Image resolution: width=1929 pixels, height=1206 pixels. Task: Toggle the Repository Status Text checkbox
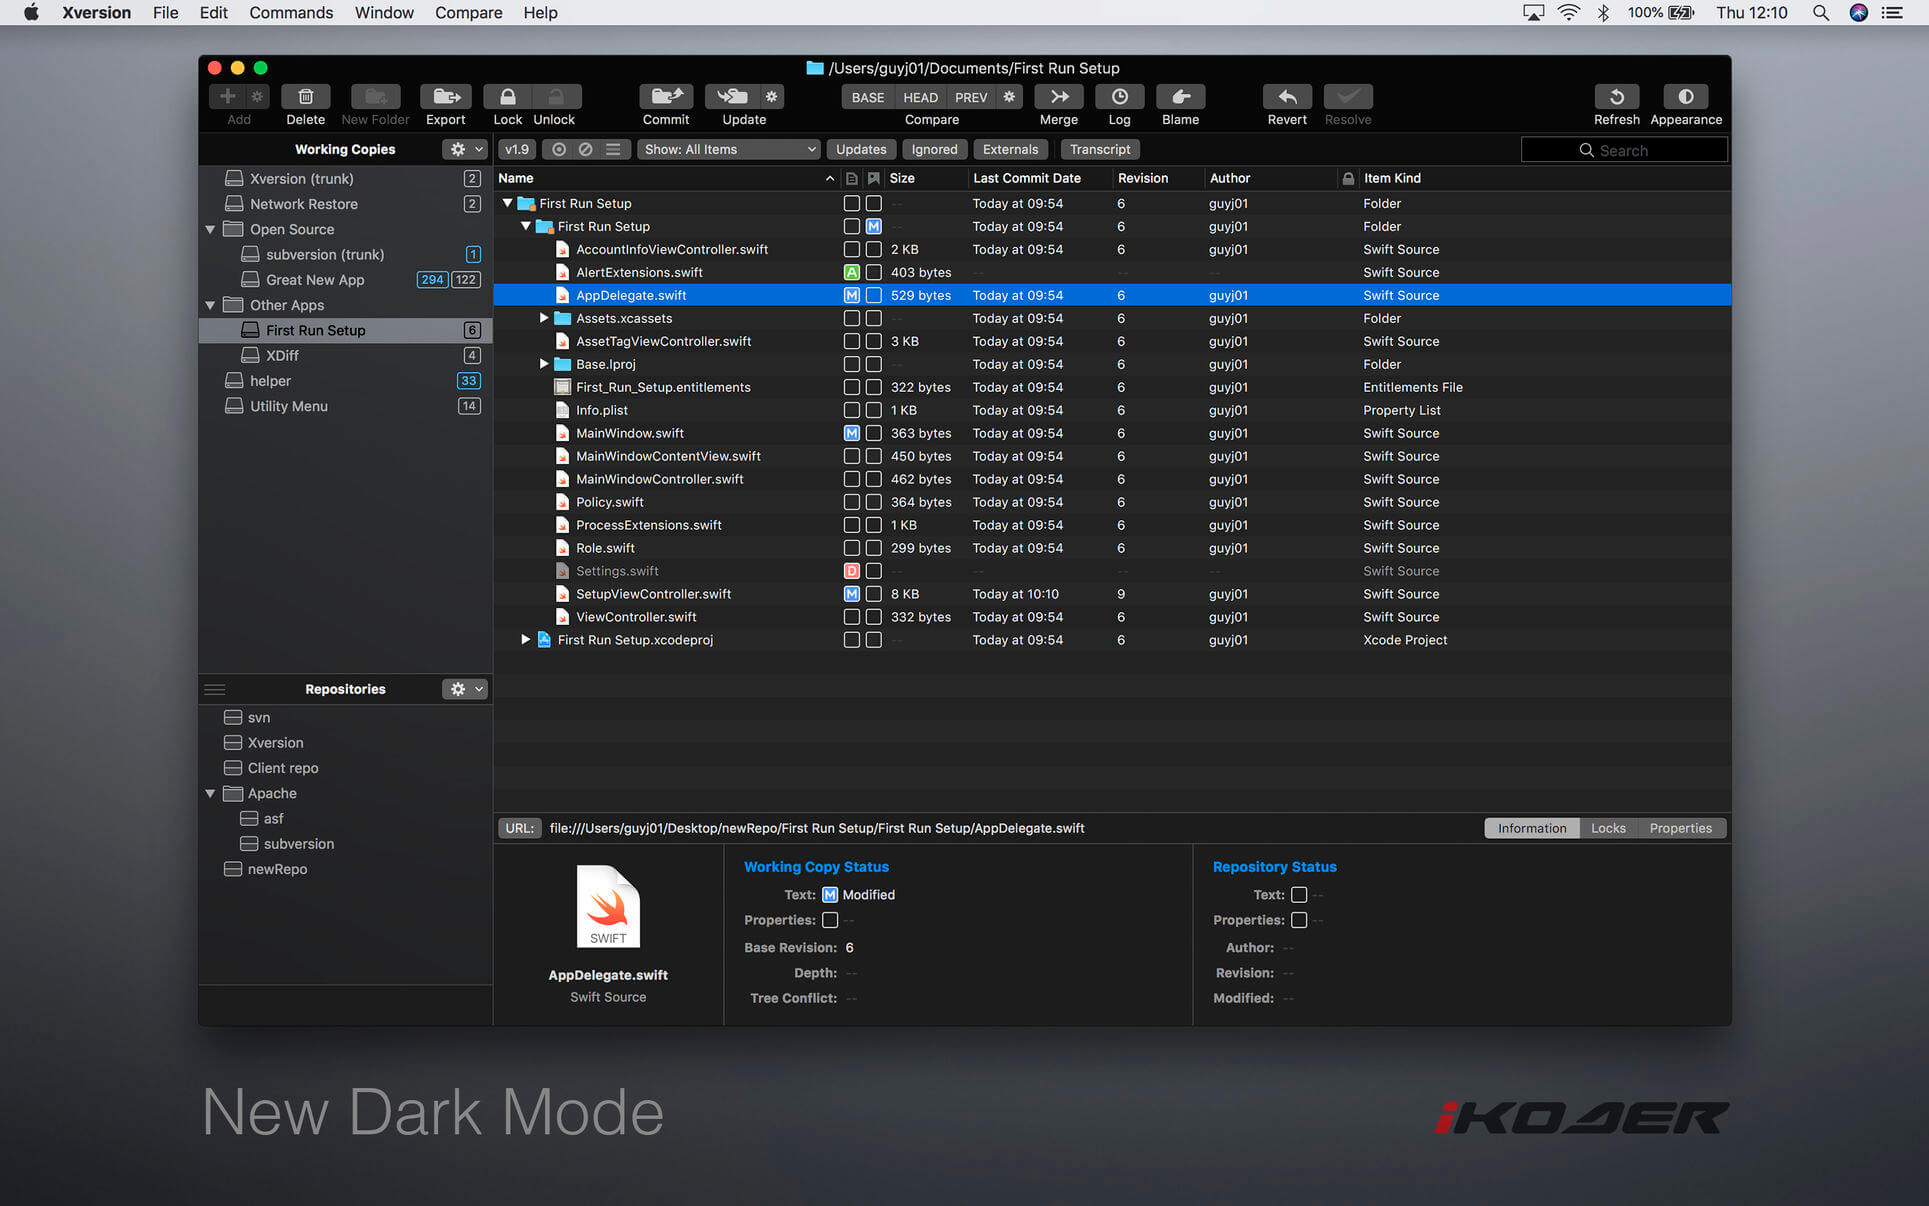[x=1298, y=895]
